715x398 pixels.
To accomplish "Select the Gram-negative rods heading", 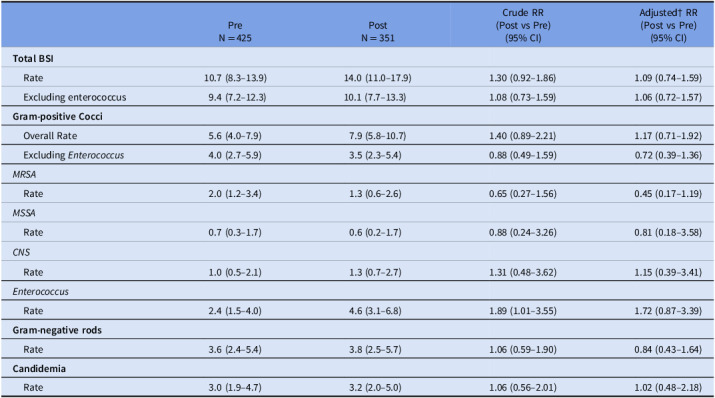I will point(57,330).
